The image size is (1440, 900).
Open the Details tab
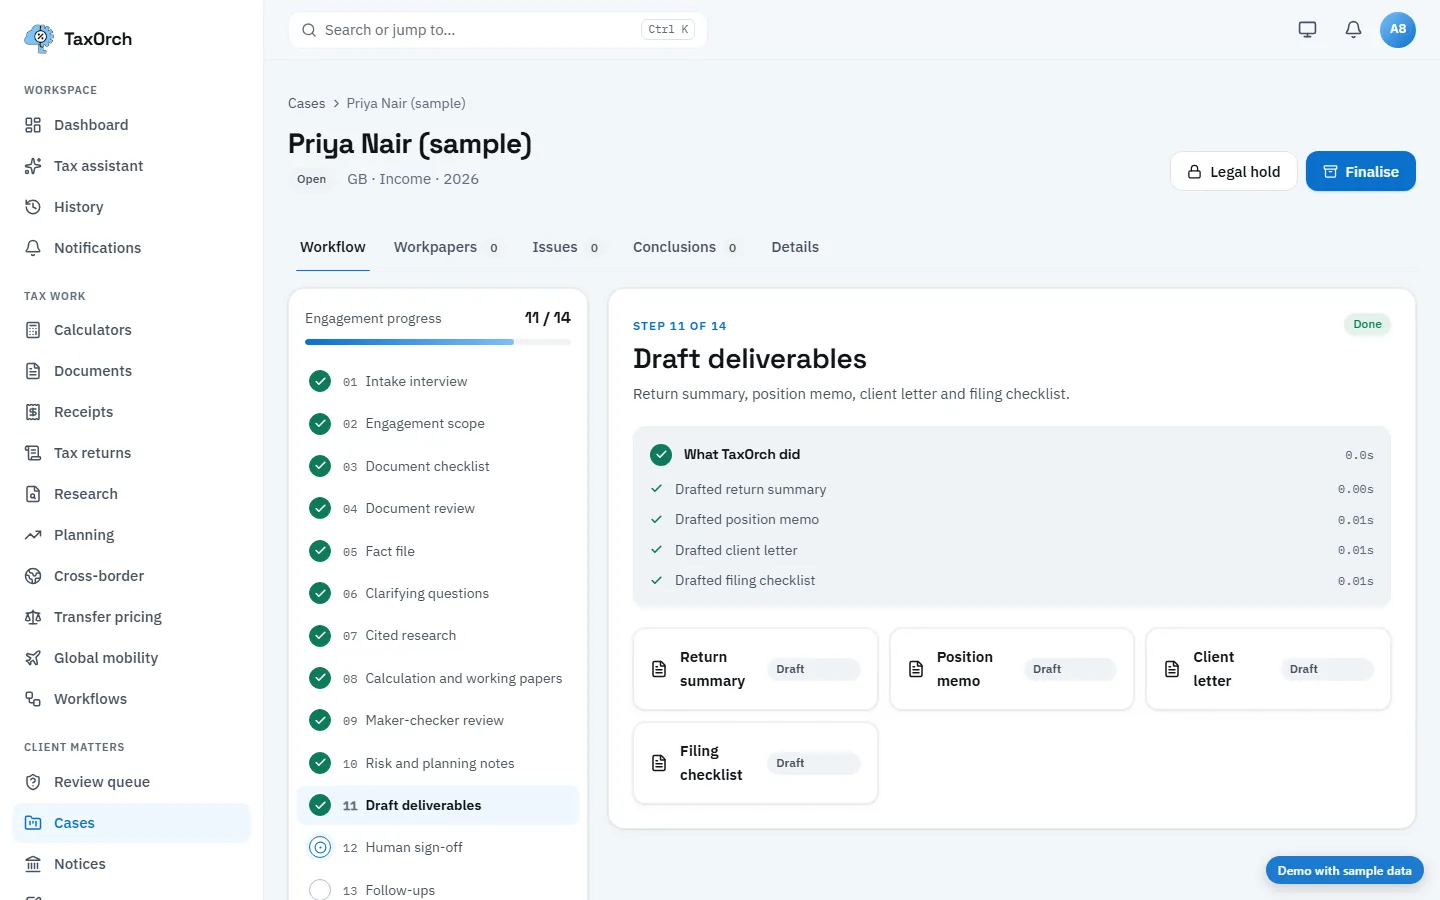pyautogui.click(x=795, y=247)
